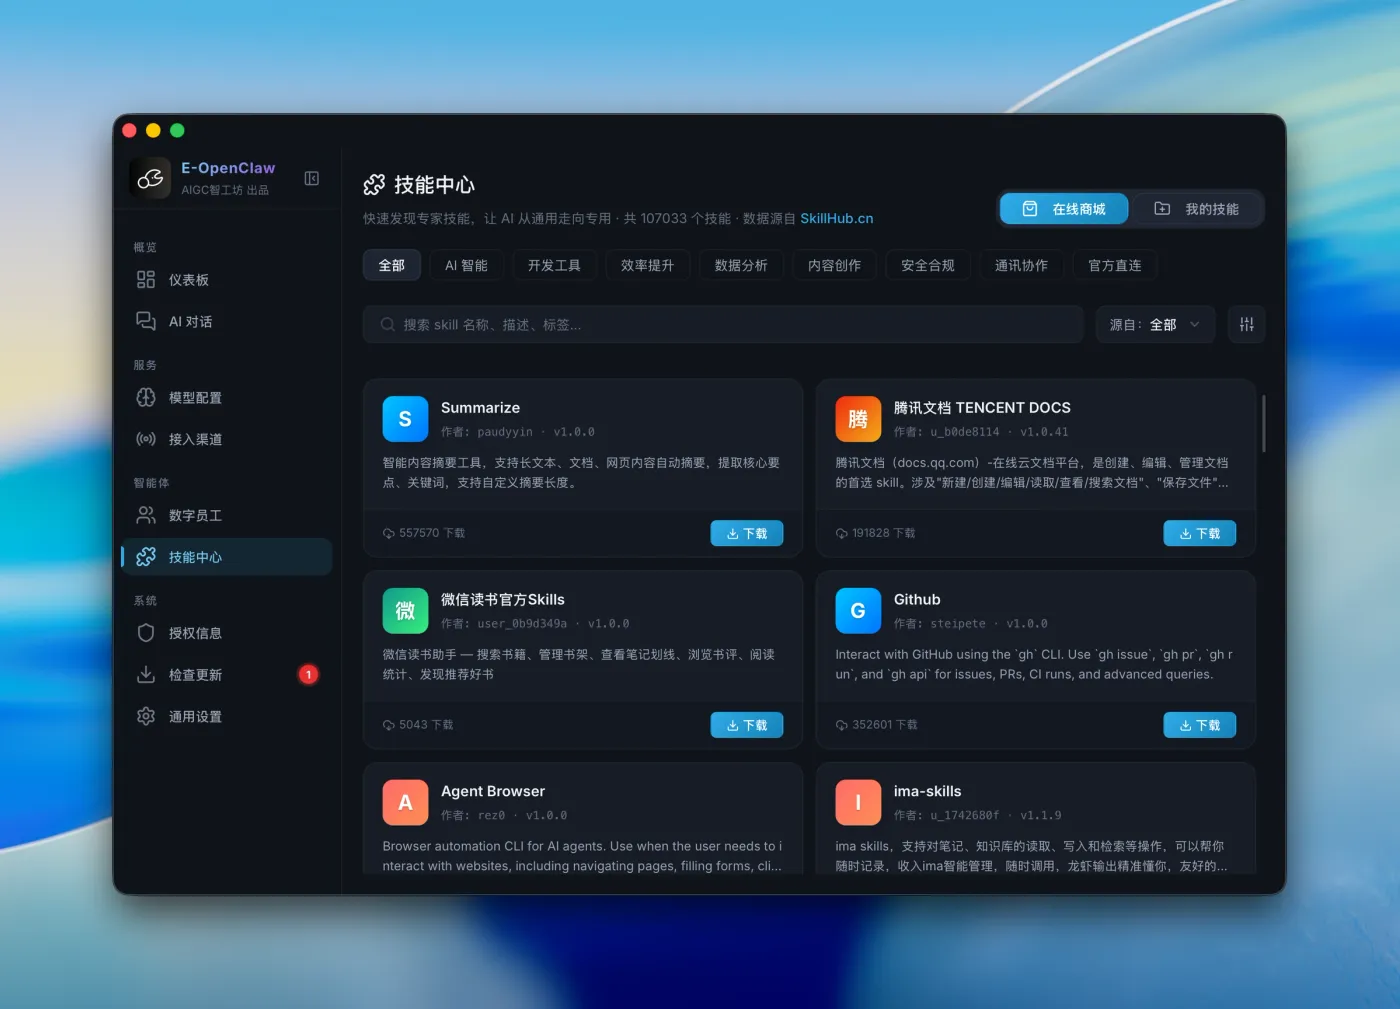Switch to the 我的技能 tab
Viewport: 1400px width, 1009px height.
point(1196,209)
